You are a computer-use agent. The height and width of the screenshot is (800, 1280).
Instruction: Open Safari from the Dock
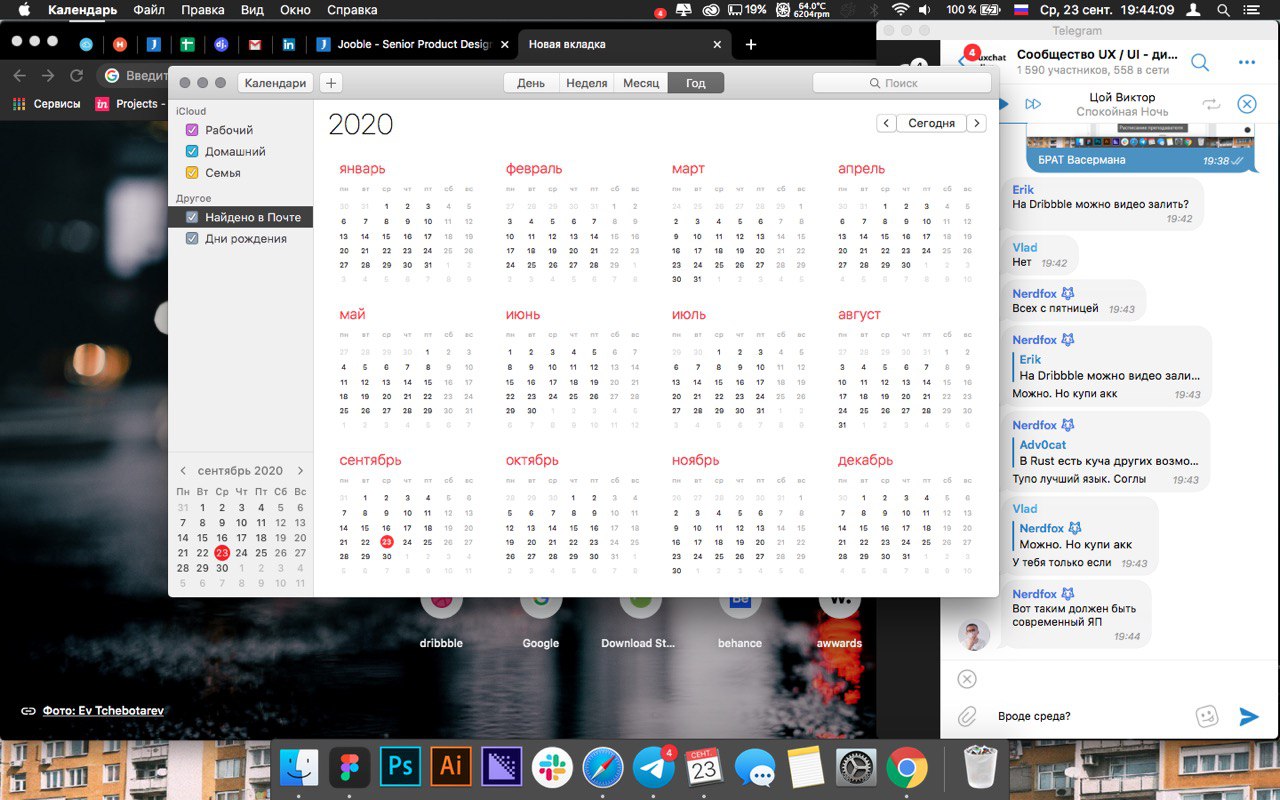tap(603, 767)
